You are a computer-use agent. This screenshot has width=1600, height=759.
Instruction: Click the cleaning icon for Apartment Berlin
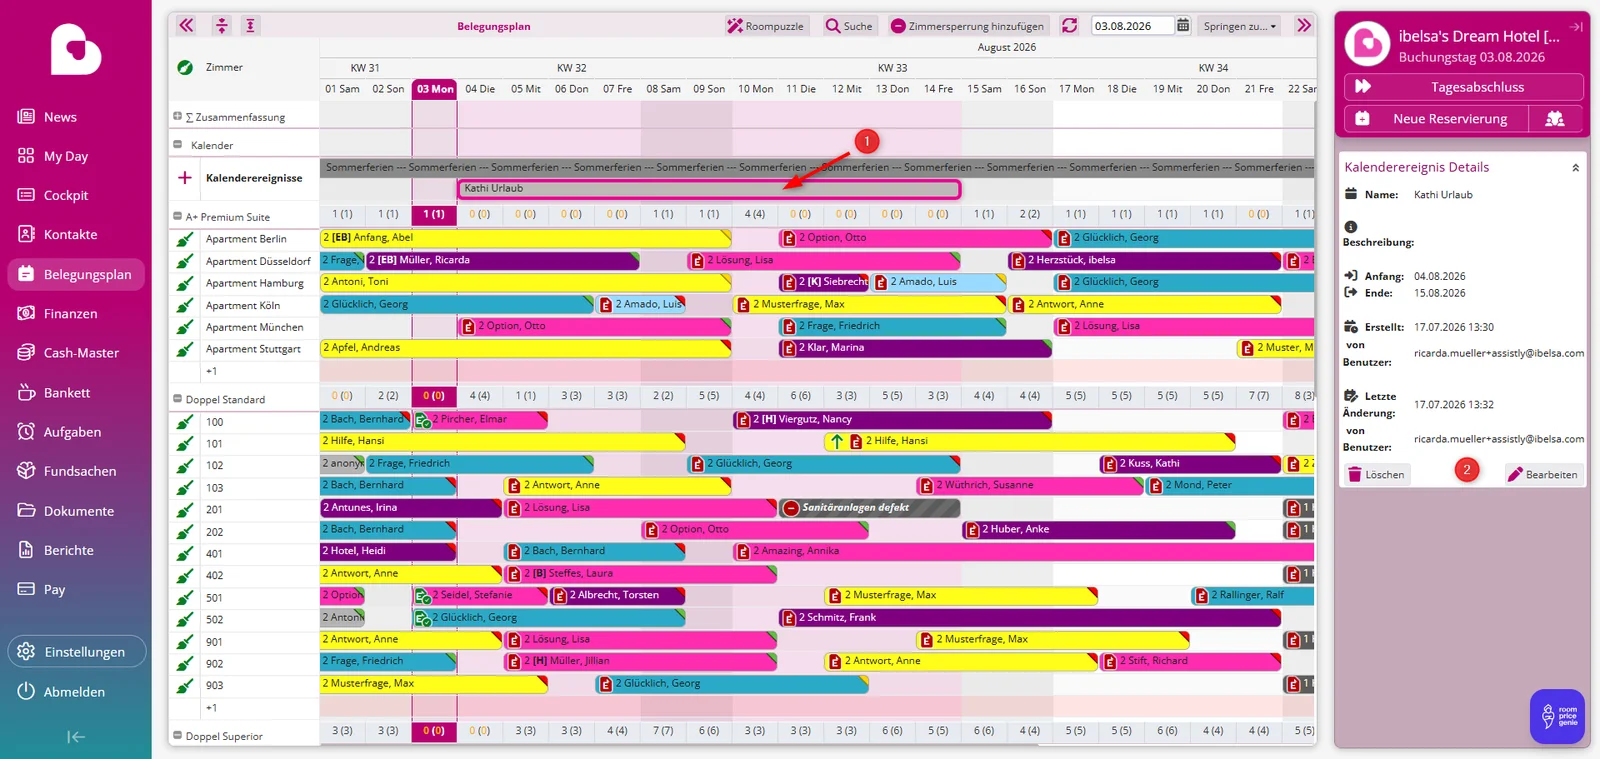[x=185, y=239]
